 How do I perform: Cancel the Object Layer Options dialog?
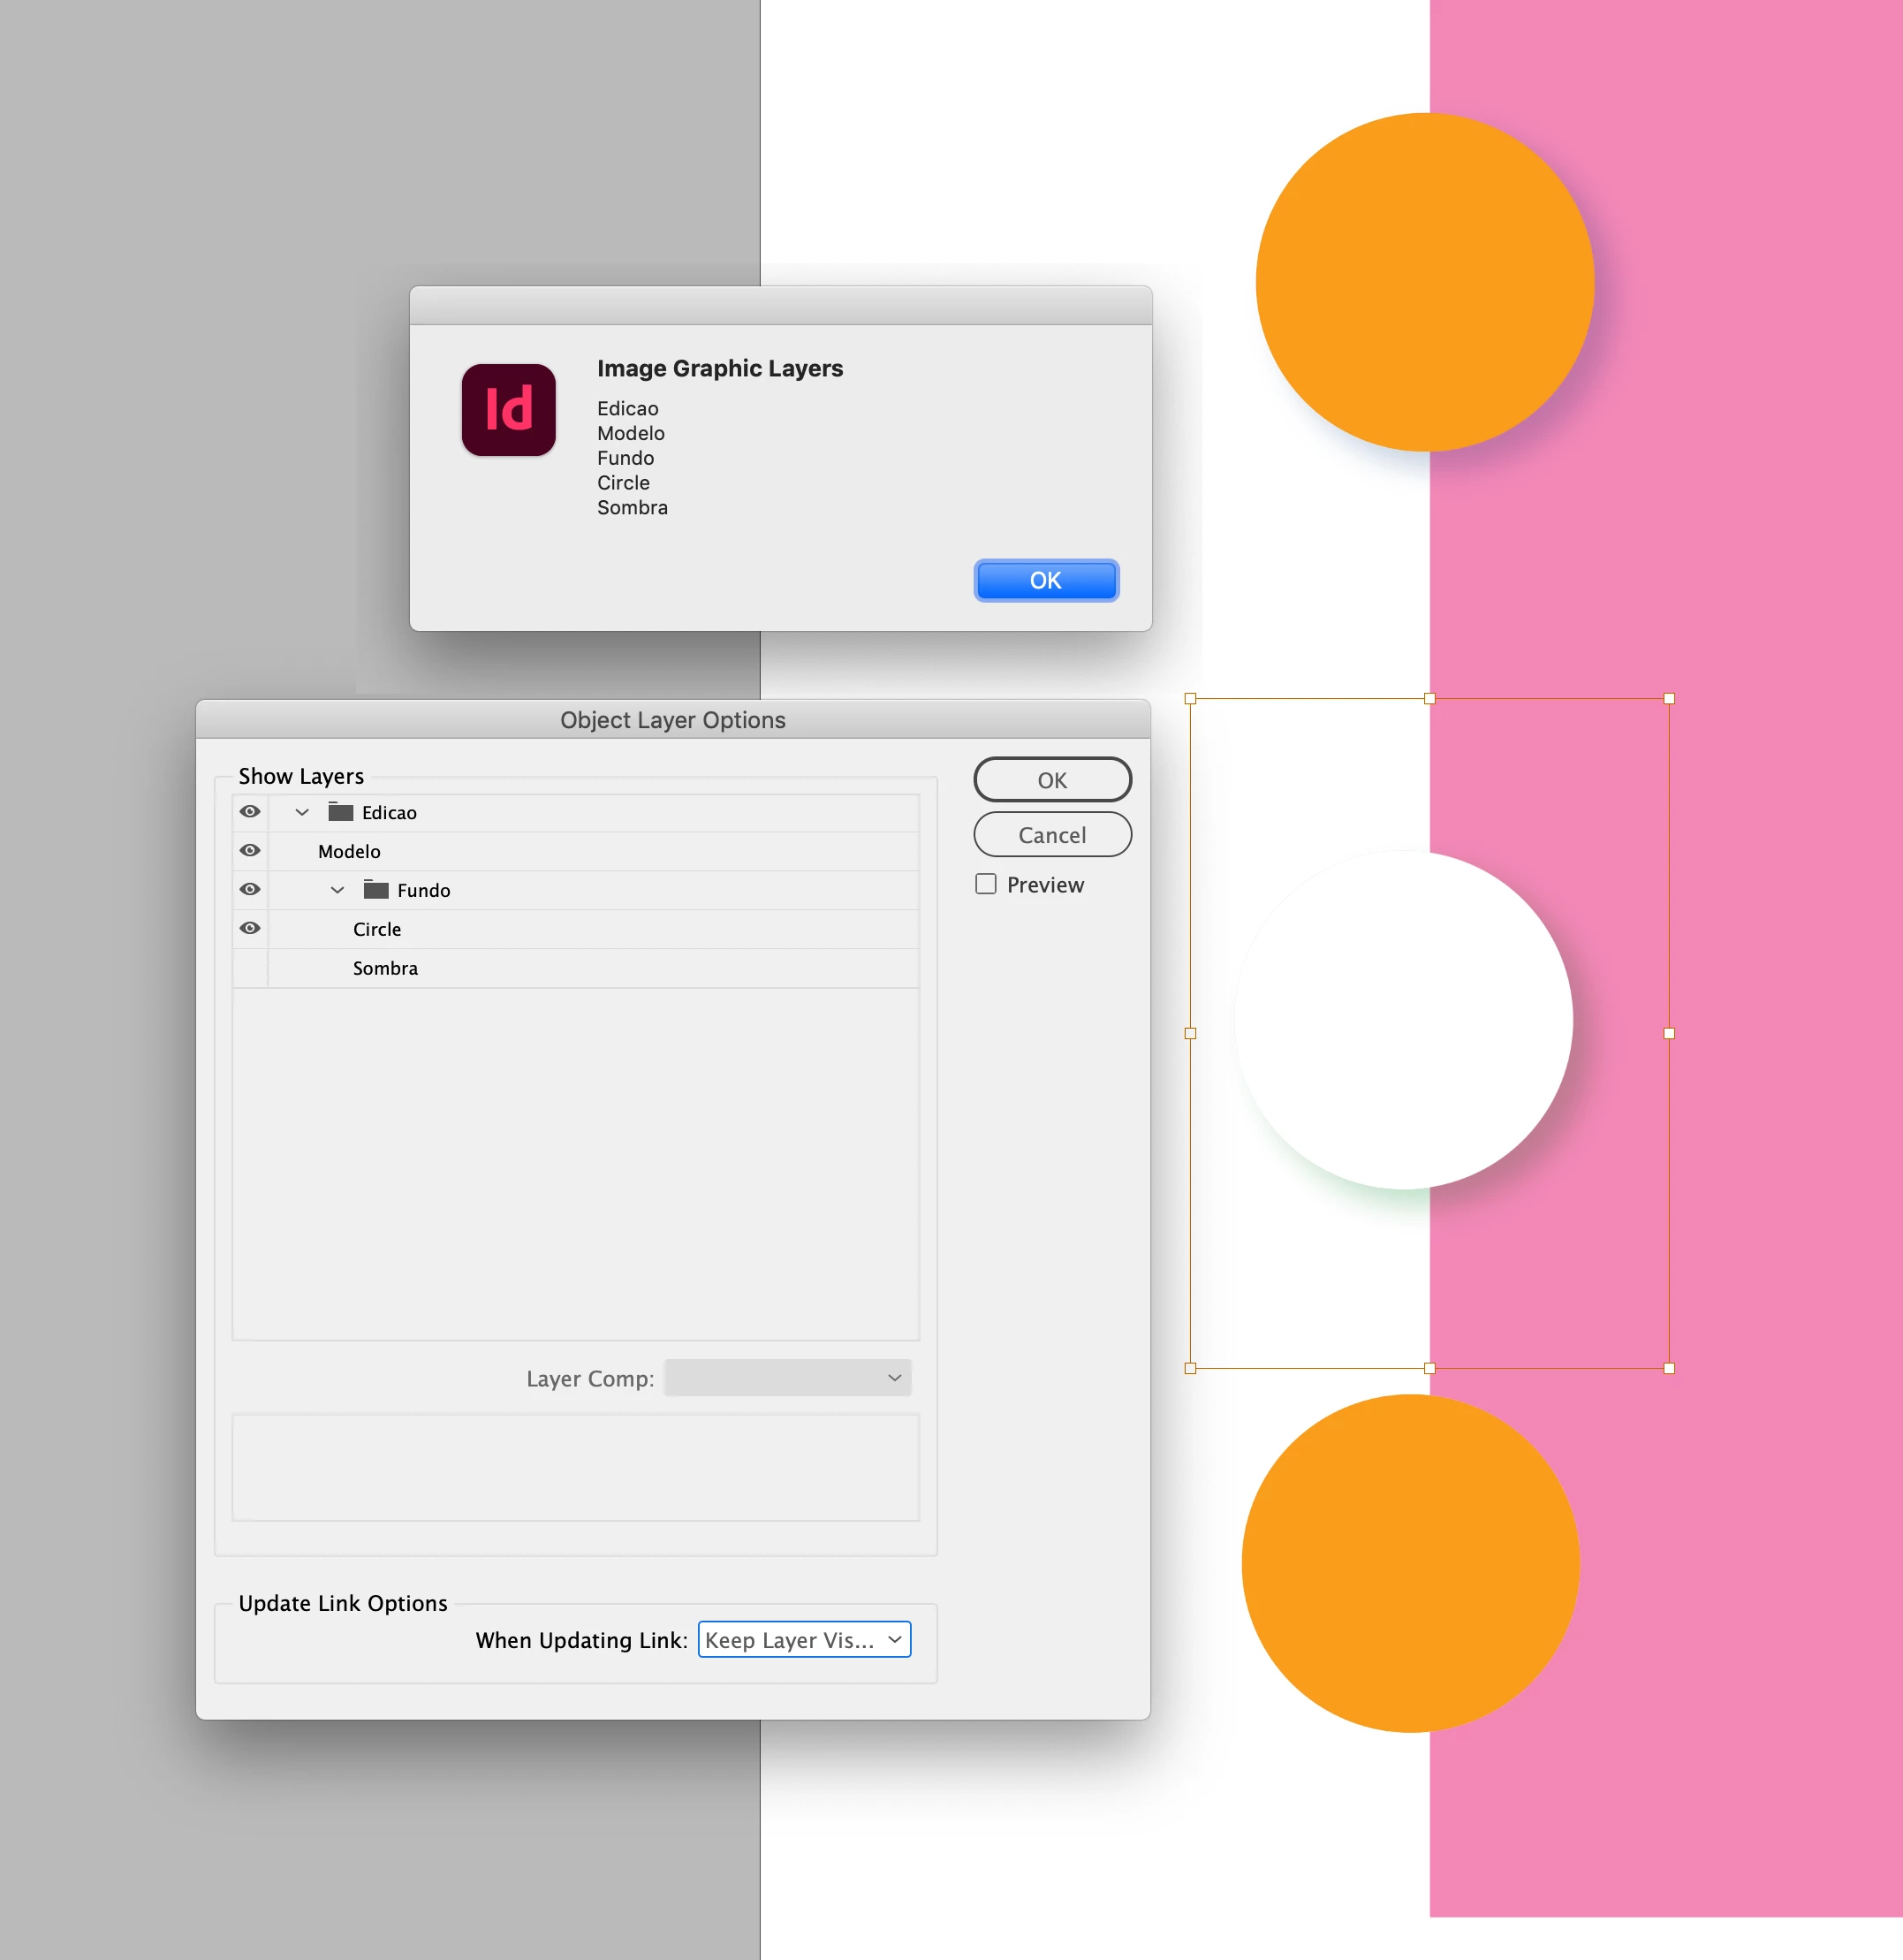tap(1052, 835)
